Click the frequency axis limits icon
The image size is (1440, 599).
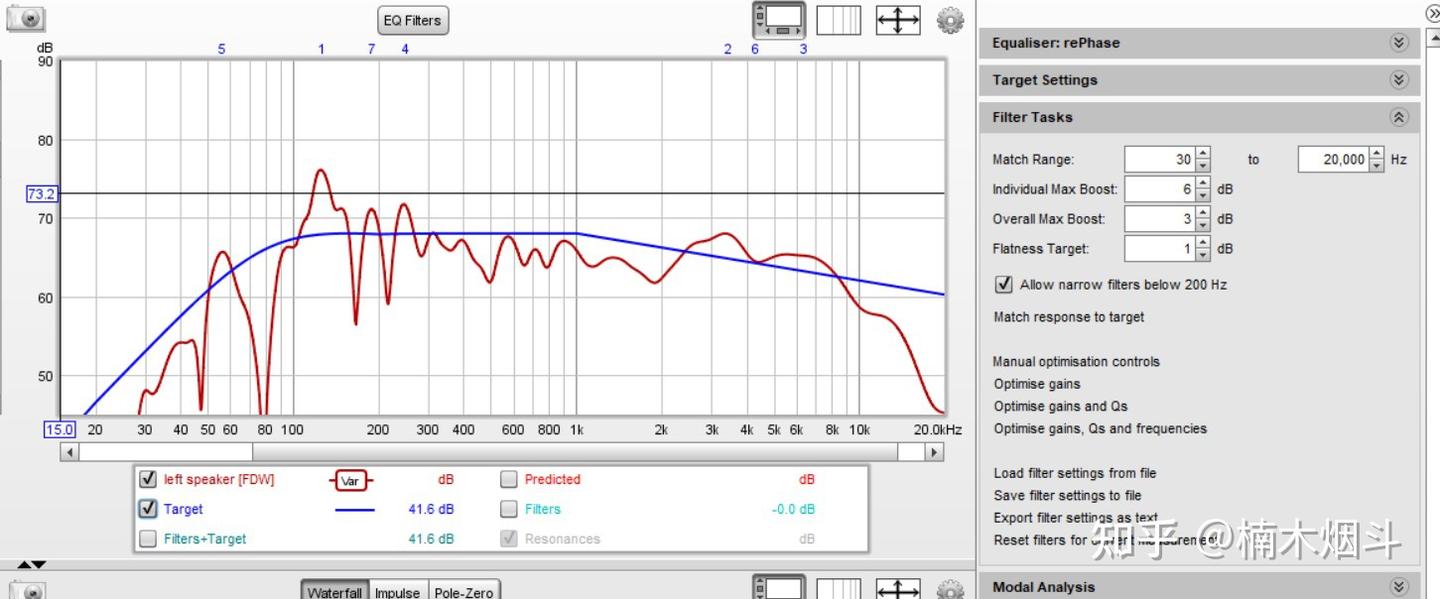(838, 20)
